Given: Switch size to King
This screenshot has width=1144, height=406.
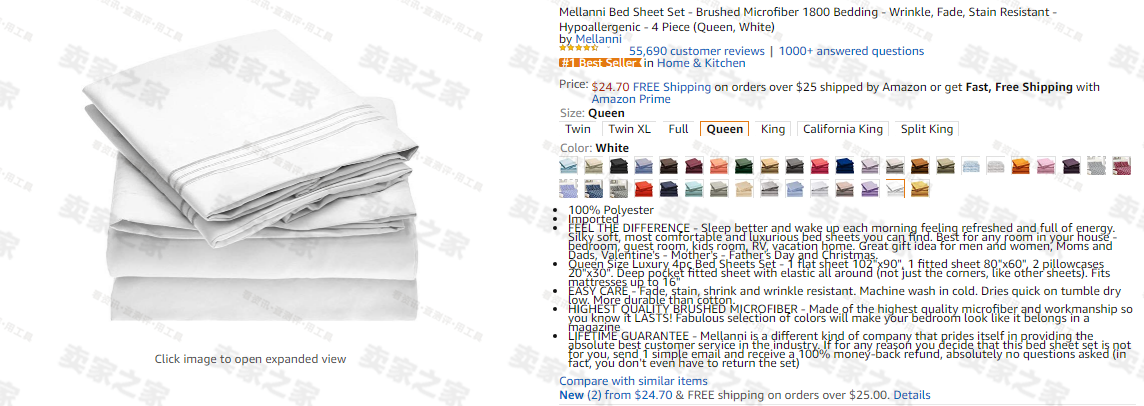Looking at the screenshot, I should coord(773,129).
